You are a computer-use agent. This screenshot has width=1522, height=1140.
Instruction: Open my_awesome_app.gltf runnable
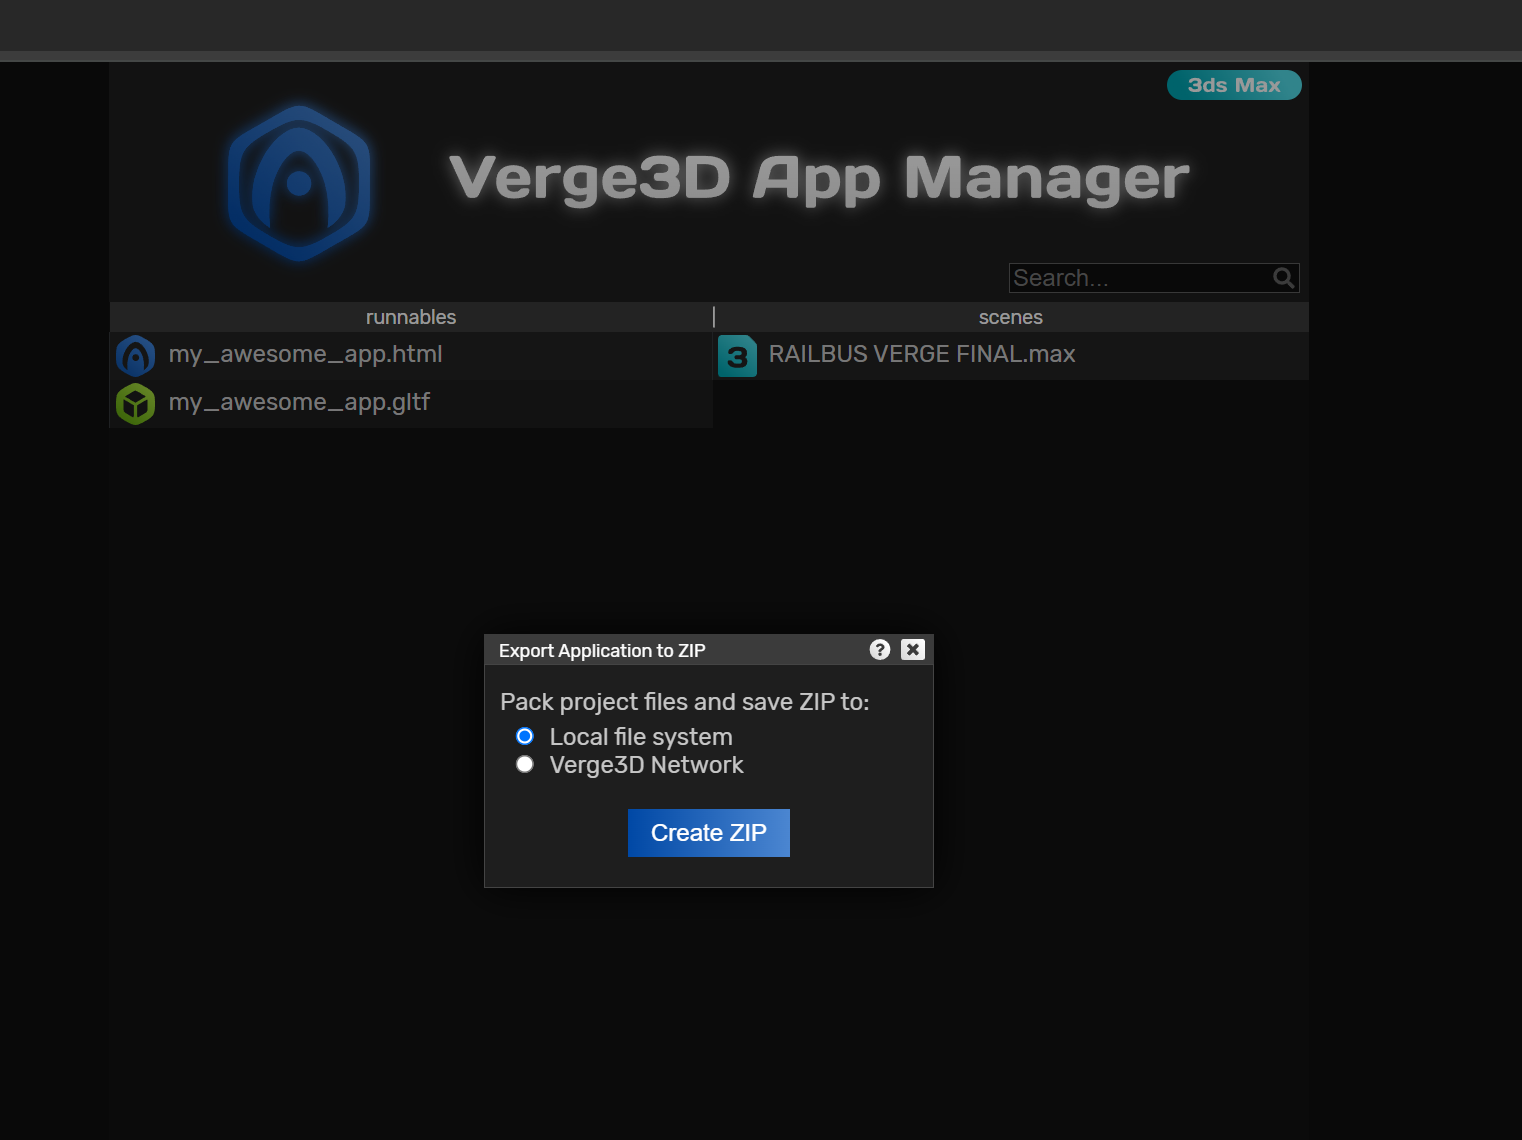click(x=299, y=402)
